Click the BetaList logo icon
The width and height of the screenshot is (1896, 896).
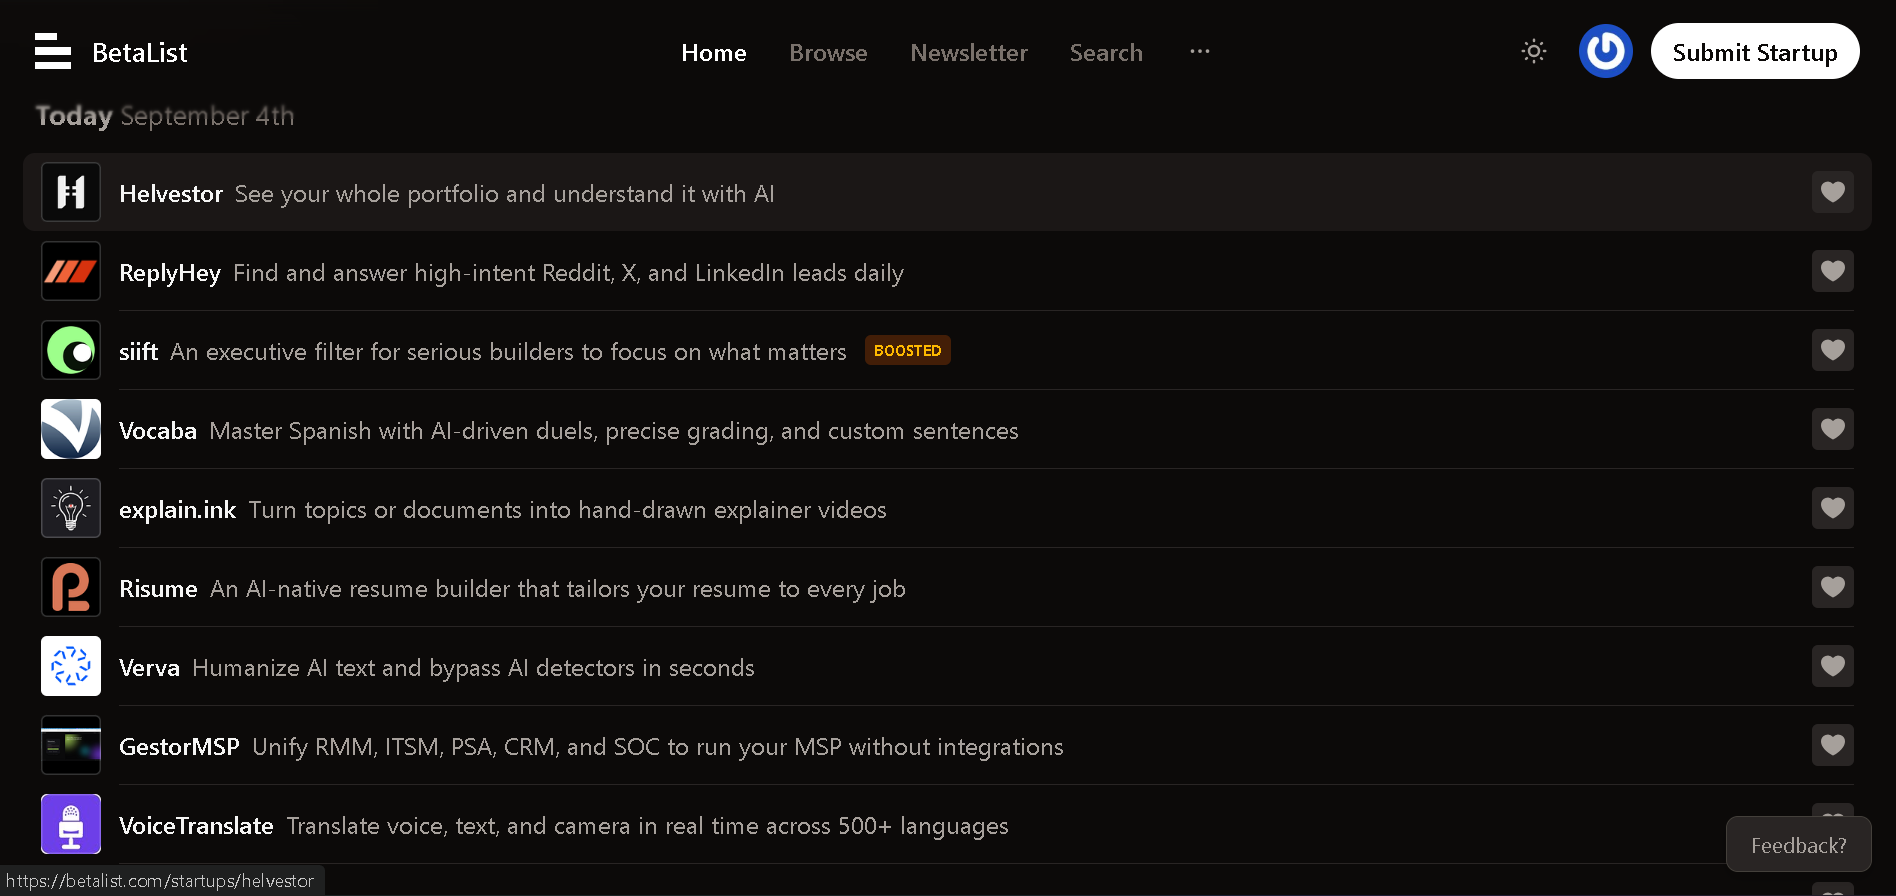pos(53,51)
